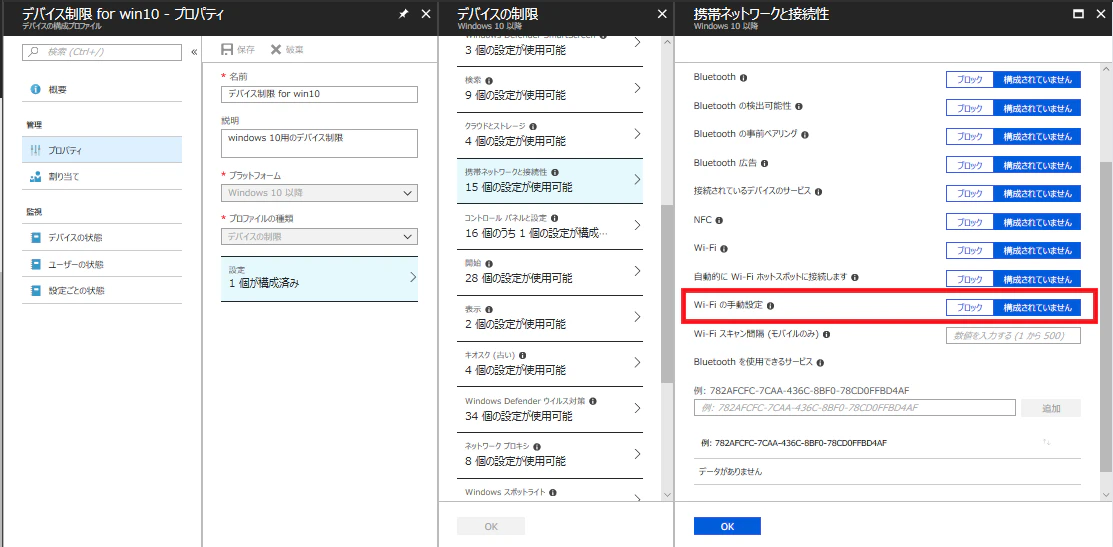The height and width of the screenshot is (547, 1113).
Task: Close the デバイスの制限 blade
Action: [x=661, y=13]
